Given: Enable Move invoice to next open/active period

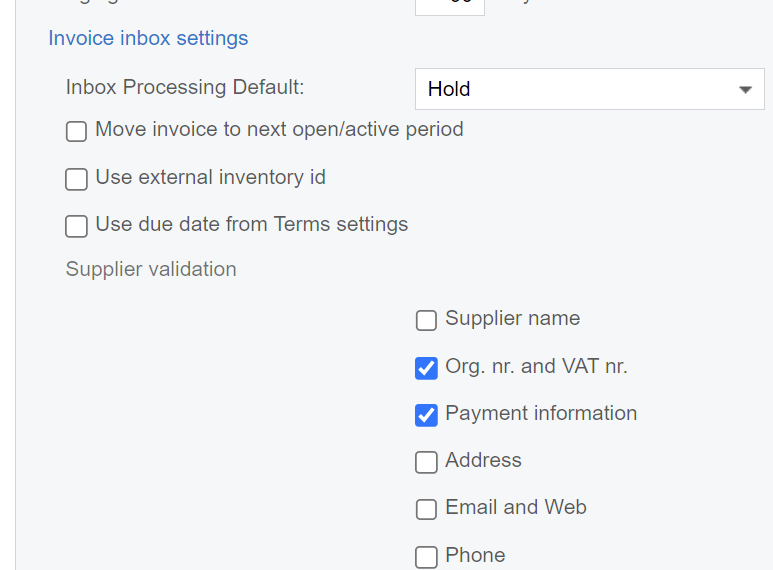Looking at the screenshot, I should [x=76, y=131].
